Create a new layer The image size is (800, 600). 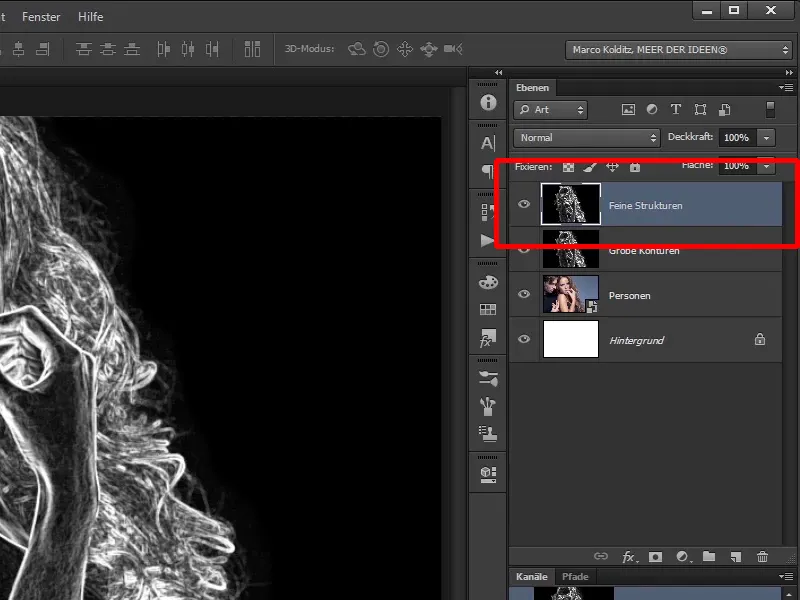[735, 557]
